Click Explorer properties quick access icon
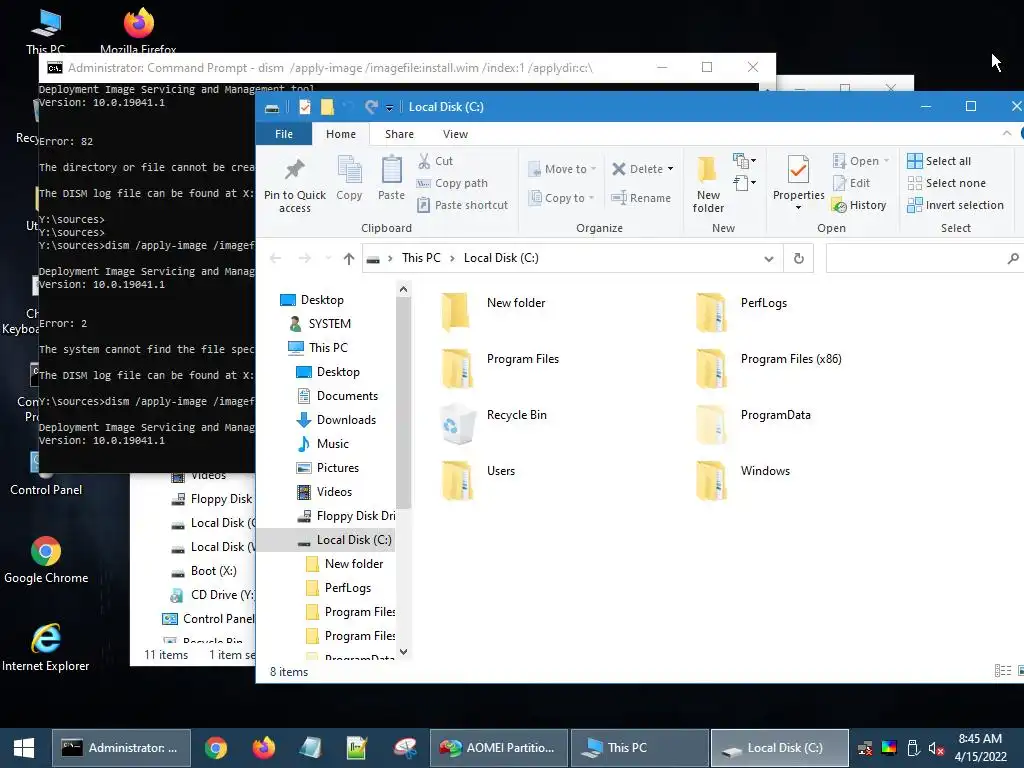The width and height of the screenshot is (1024, 768). (x=304, y=107)
